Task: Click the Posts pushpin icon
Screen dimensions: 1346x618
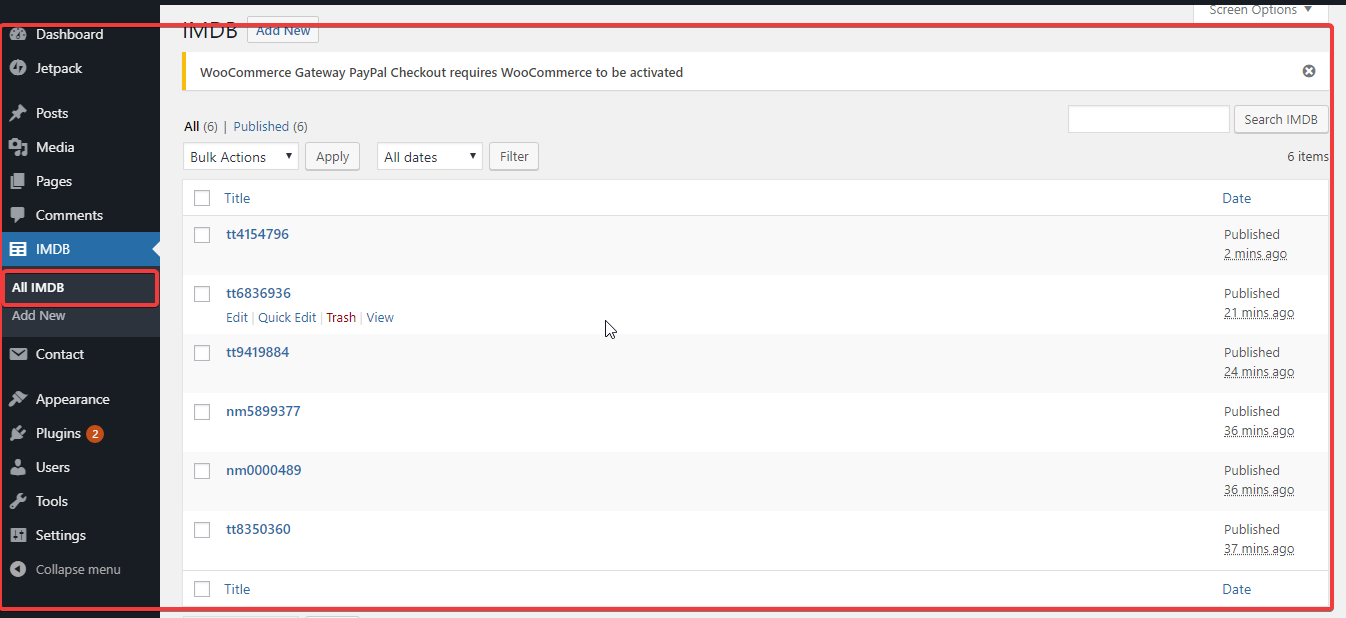Action: pos(18,113)
